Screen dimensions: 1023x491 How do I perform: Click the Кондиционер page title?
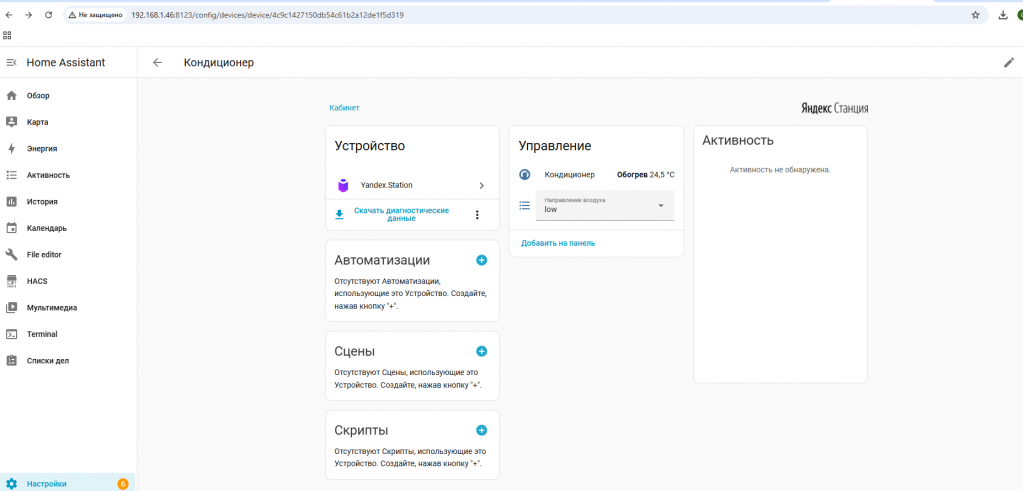(219, 63)
